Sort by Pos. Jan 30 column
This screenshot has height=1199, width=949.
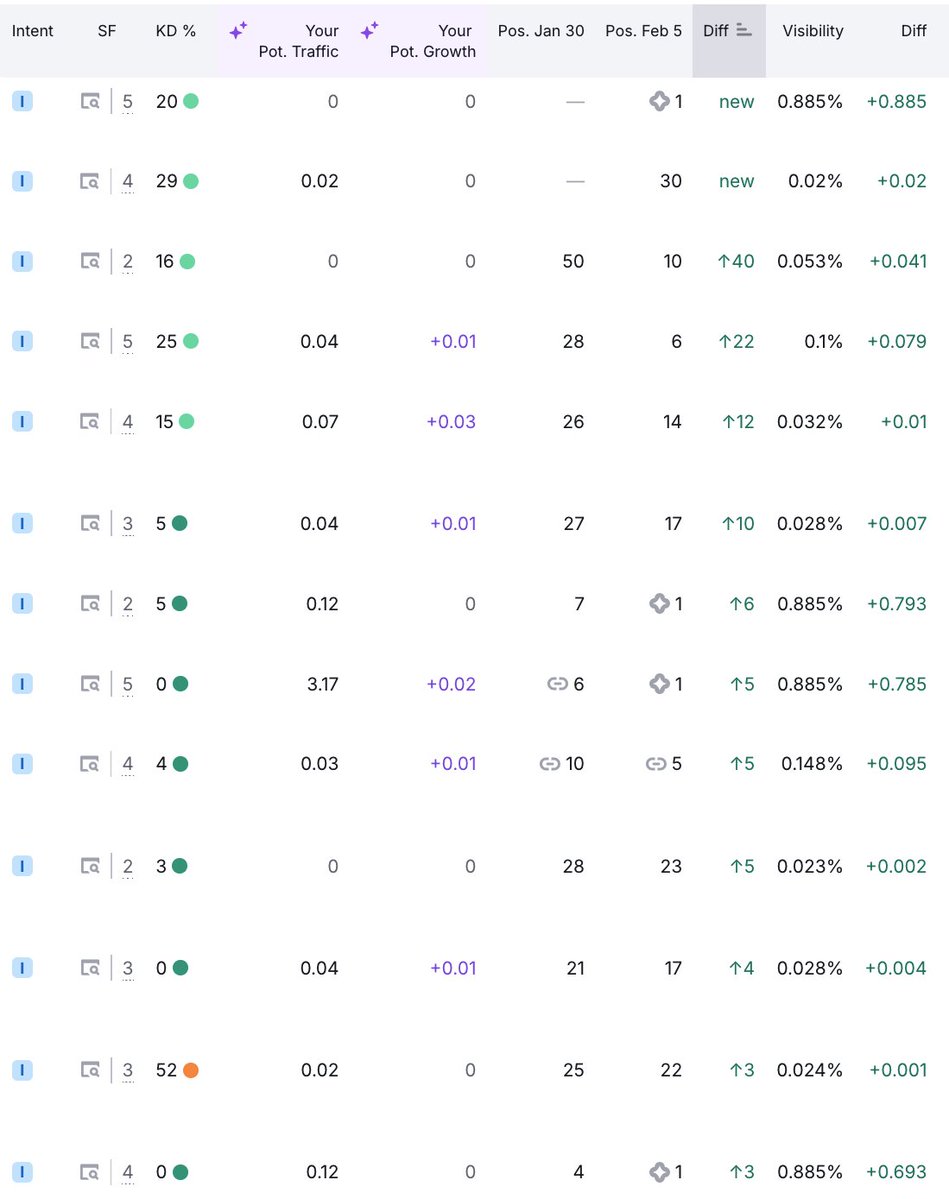click(541, 31)
